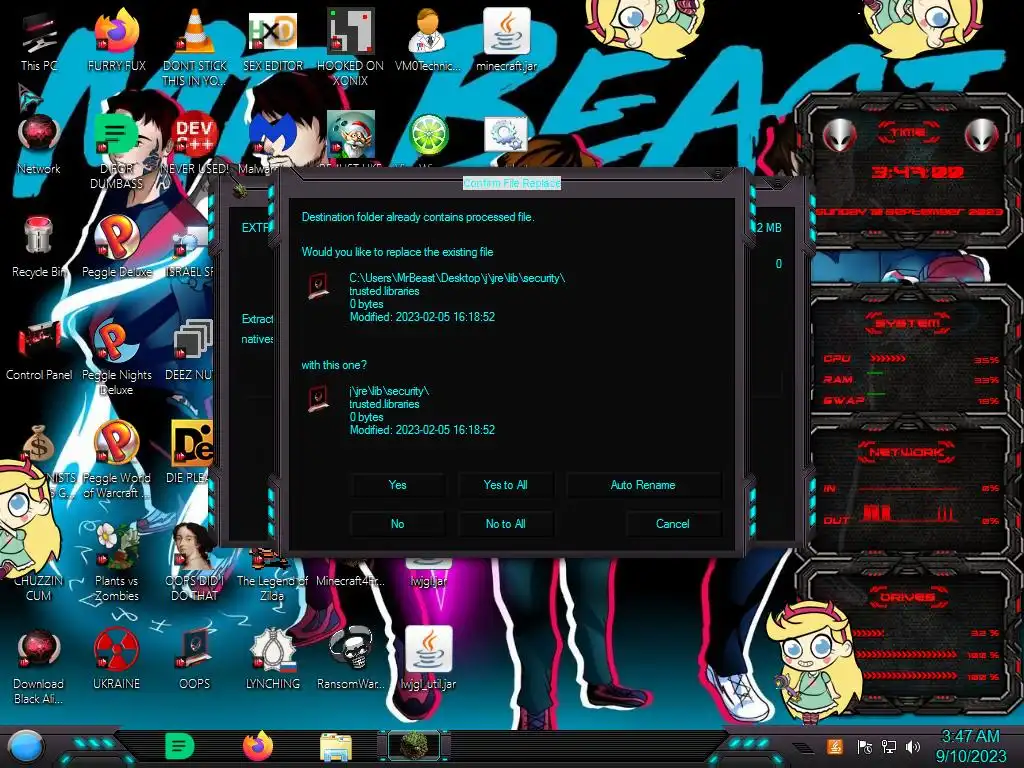Open the VLC cone desktop icon
Image resolution: width=1024 pixels, height=768 pixels.
tap(194, 47)
